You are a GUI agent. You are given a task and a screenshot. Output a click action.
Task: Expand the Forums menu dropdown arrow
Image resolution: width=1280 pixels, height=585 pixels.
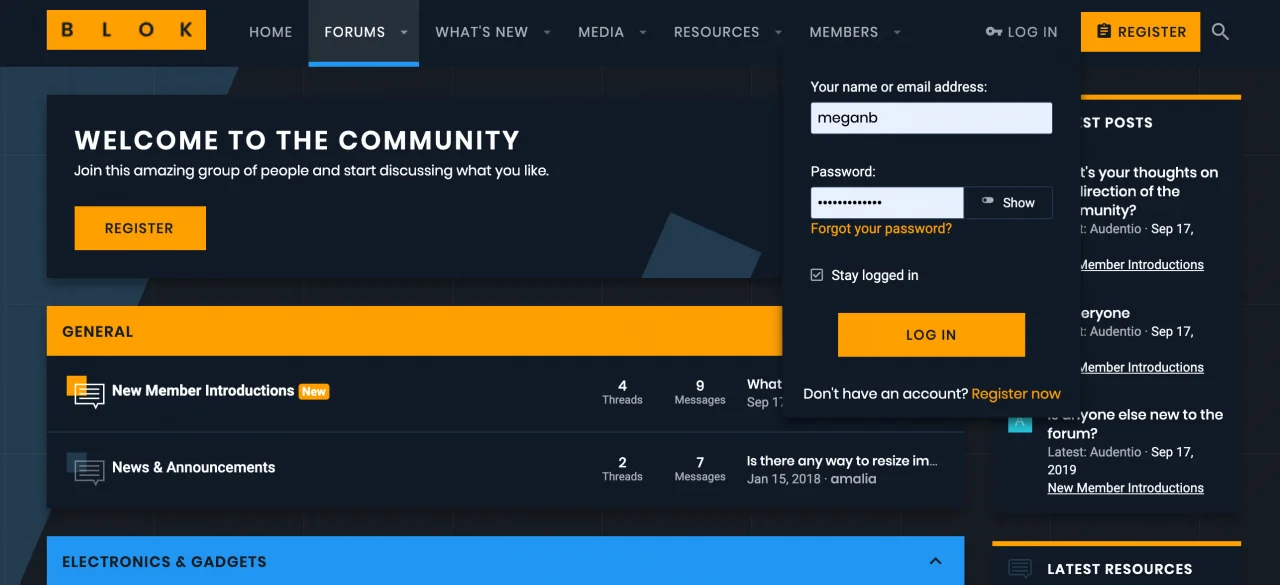404,32
